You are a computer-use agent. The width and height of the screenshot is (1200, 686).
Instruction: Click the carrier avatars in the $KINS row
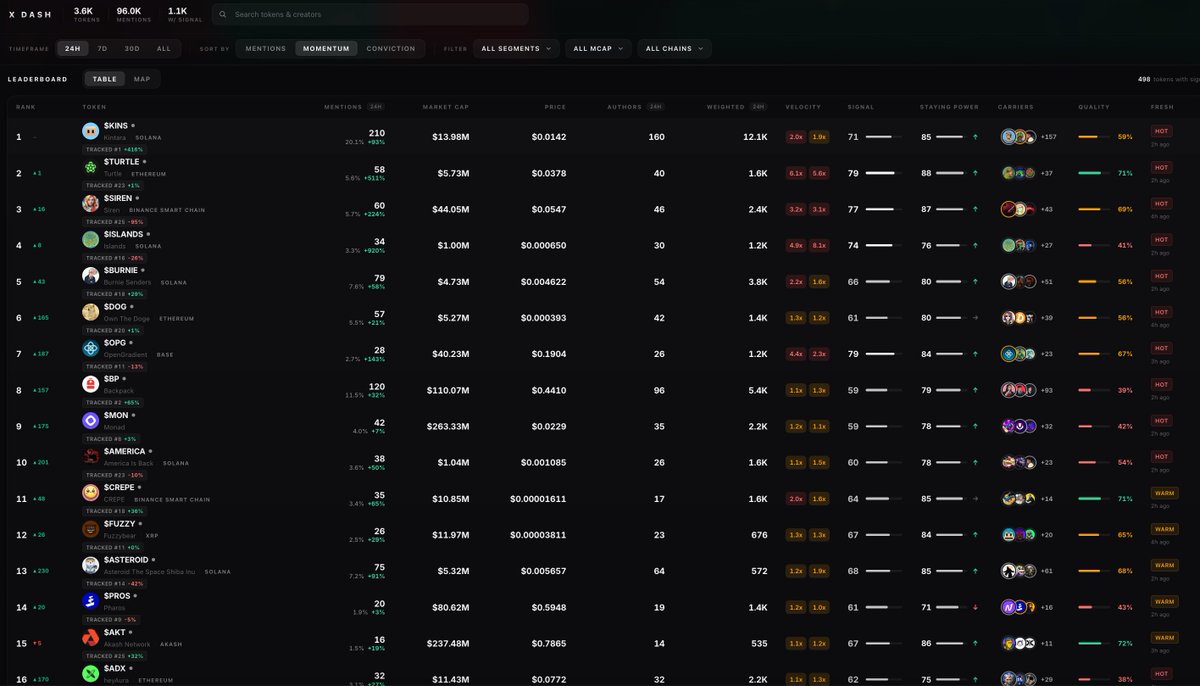[1019, 137]
